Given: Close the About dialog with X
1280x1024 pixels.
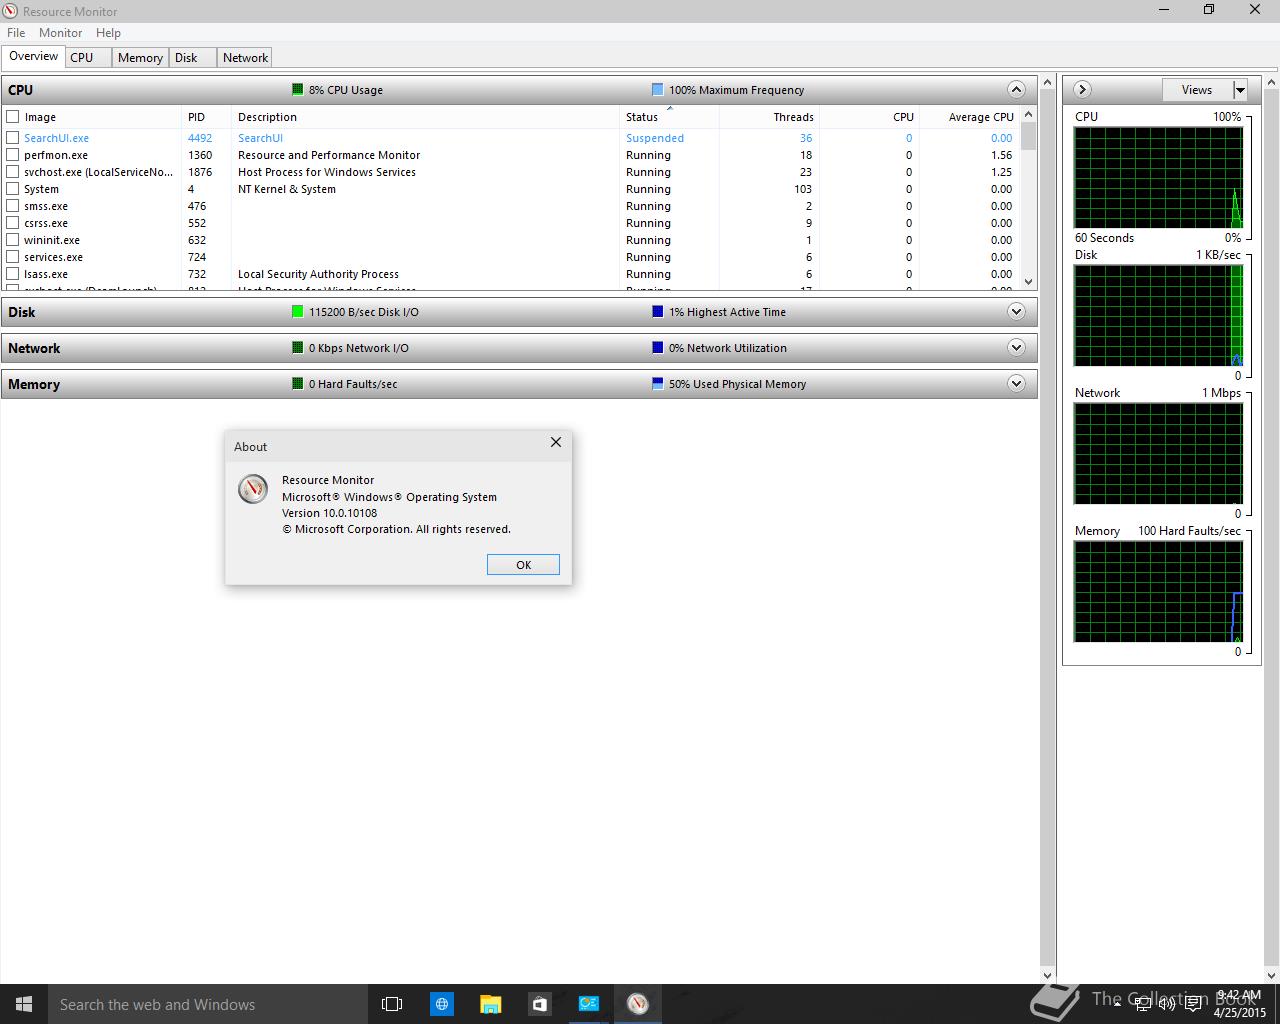Looking at the screenshot, I should pyautogui.click(x=556, y=442).
